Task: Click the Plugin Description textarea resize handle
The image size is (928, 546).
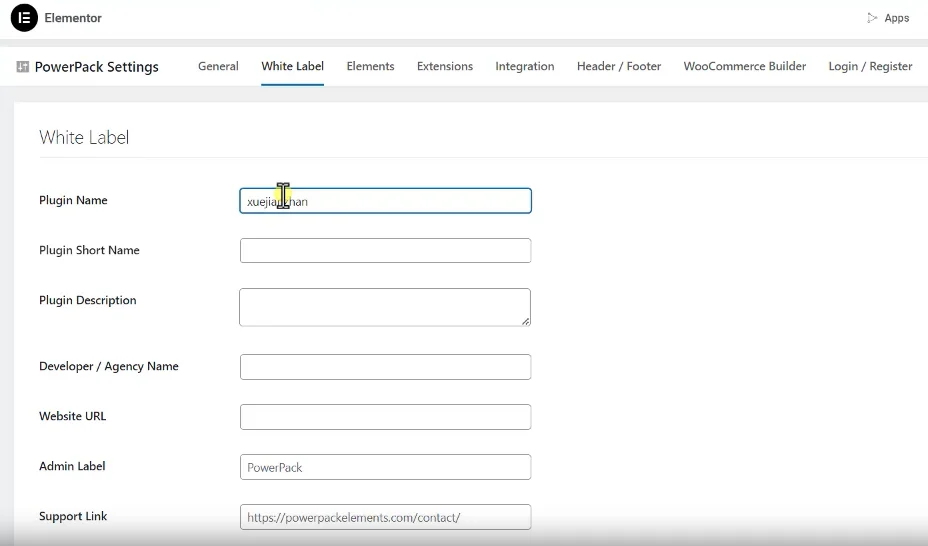Action: [x=526, y=321]
